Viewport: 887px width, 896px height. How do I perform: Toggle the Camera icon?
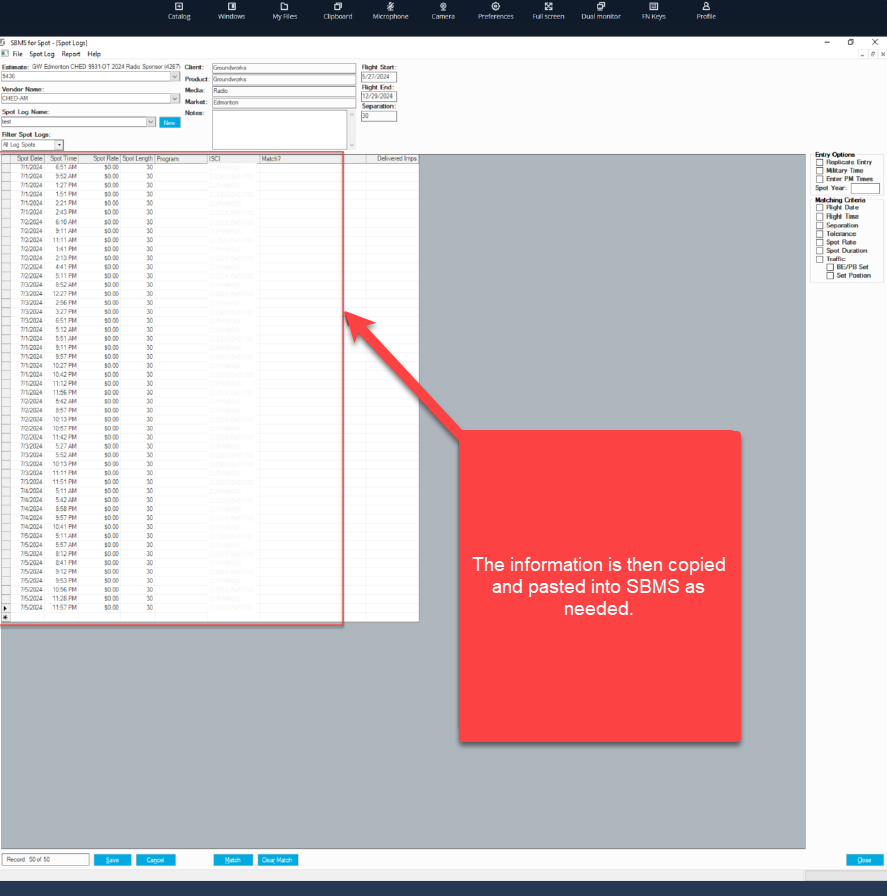[443, 10]
